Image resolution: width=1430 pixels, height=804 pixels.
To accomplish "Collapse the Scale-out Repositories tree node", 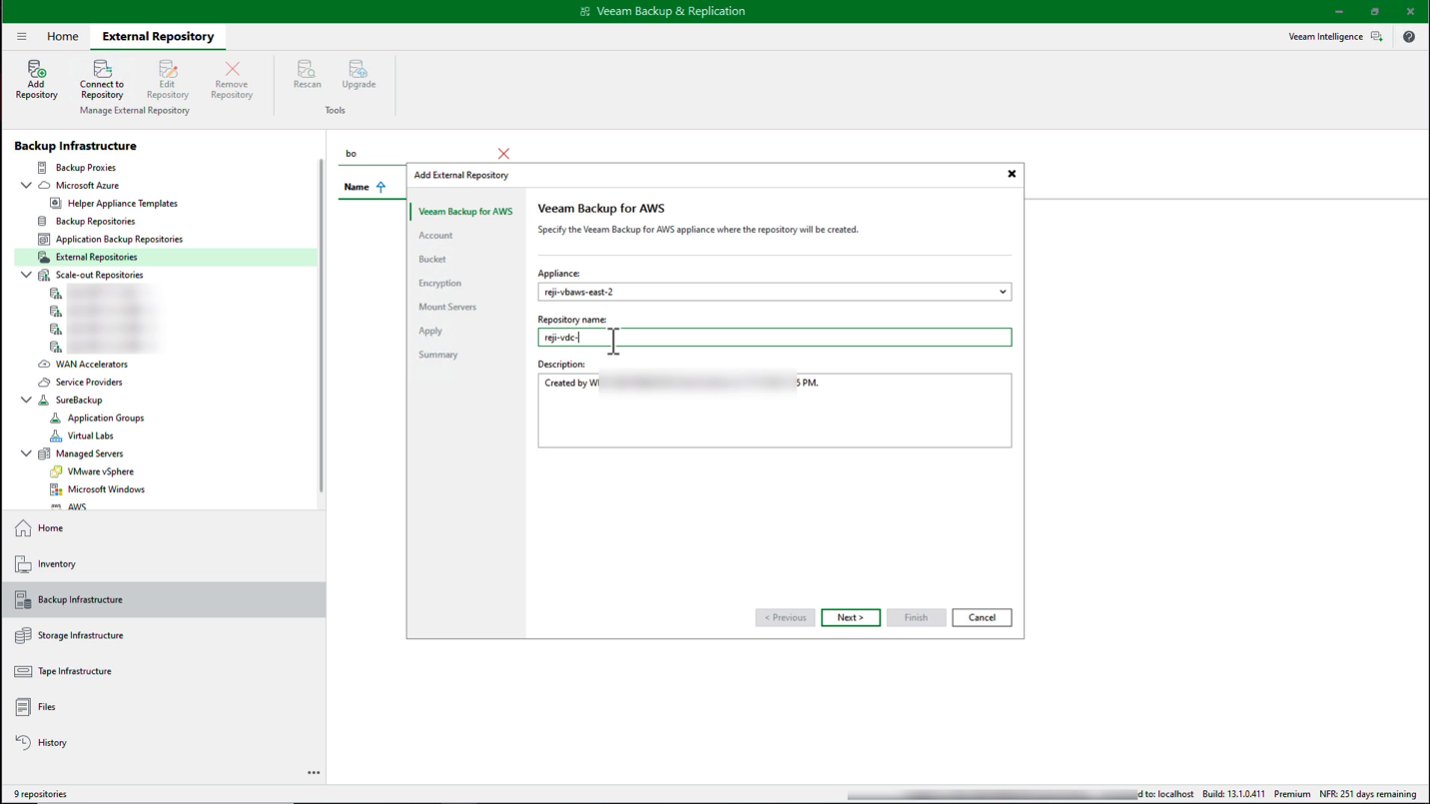I will pos(26,275).
